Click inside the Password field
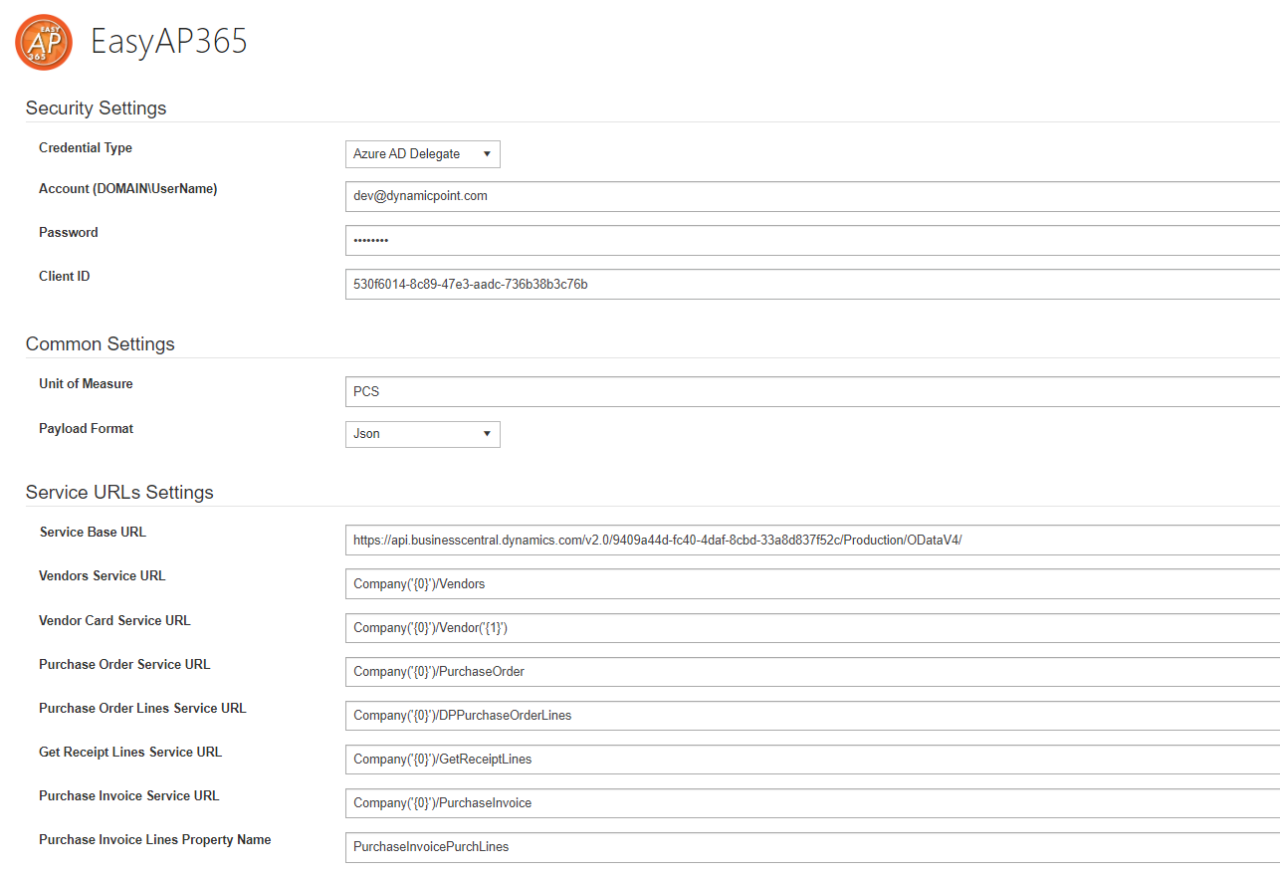This screenshot has height=875, width=1280. pyautogui.click(x=600, y=240)
